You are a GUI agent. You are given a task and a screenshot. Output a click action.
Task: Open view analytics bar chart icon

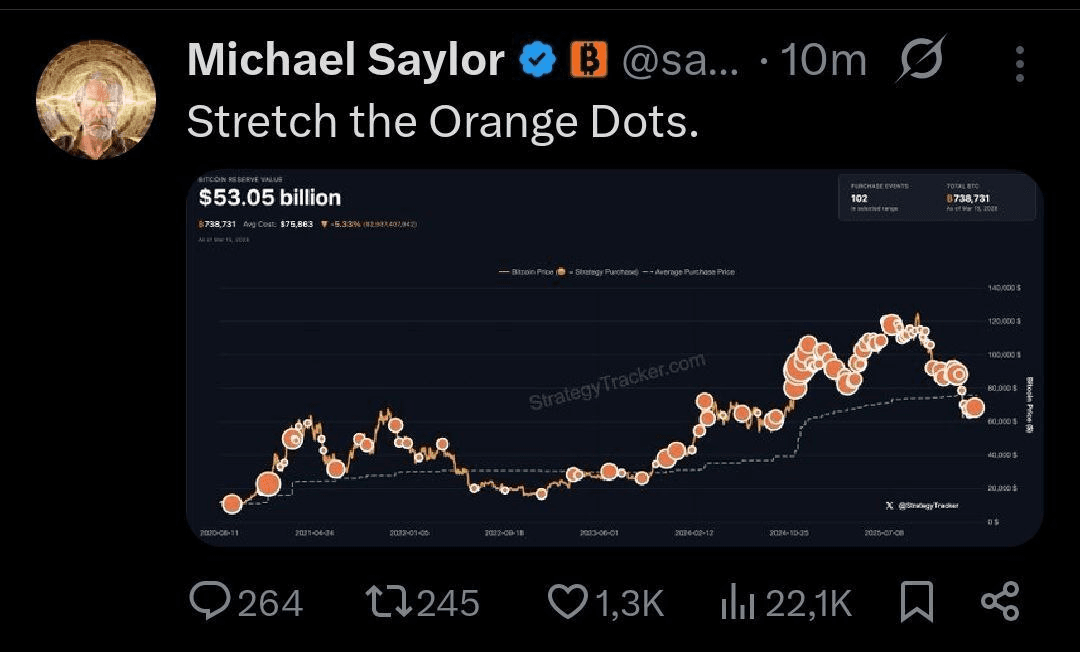pos(737,602)
